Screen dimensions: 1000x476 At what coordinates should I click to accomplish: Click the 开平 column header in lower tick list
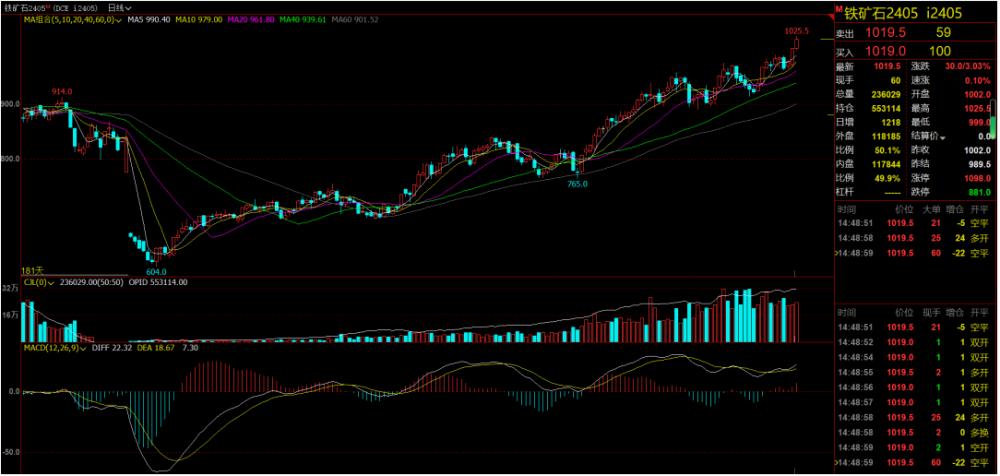(979, 313)
